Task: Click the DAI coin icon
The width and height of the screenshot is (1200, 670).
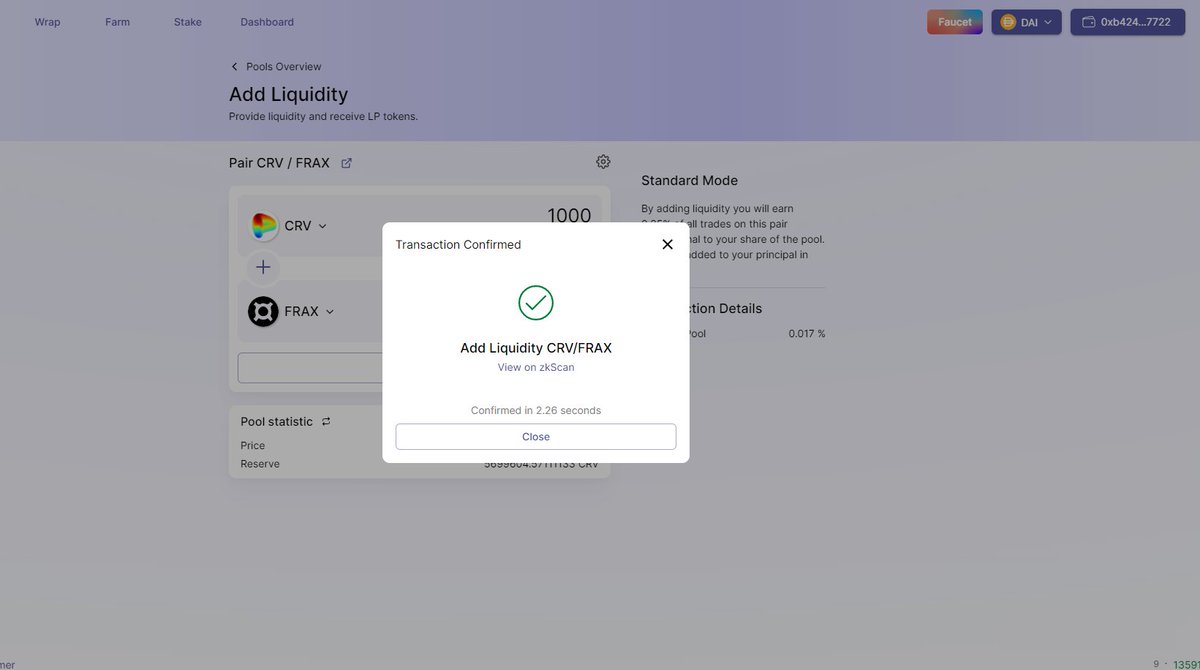Action: [x=1008, y=22]
